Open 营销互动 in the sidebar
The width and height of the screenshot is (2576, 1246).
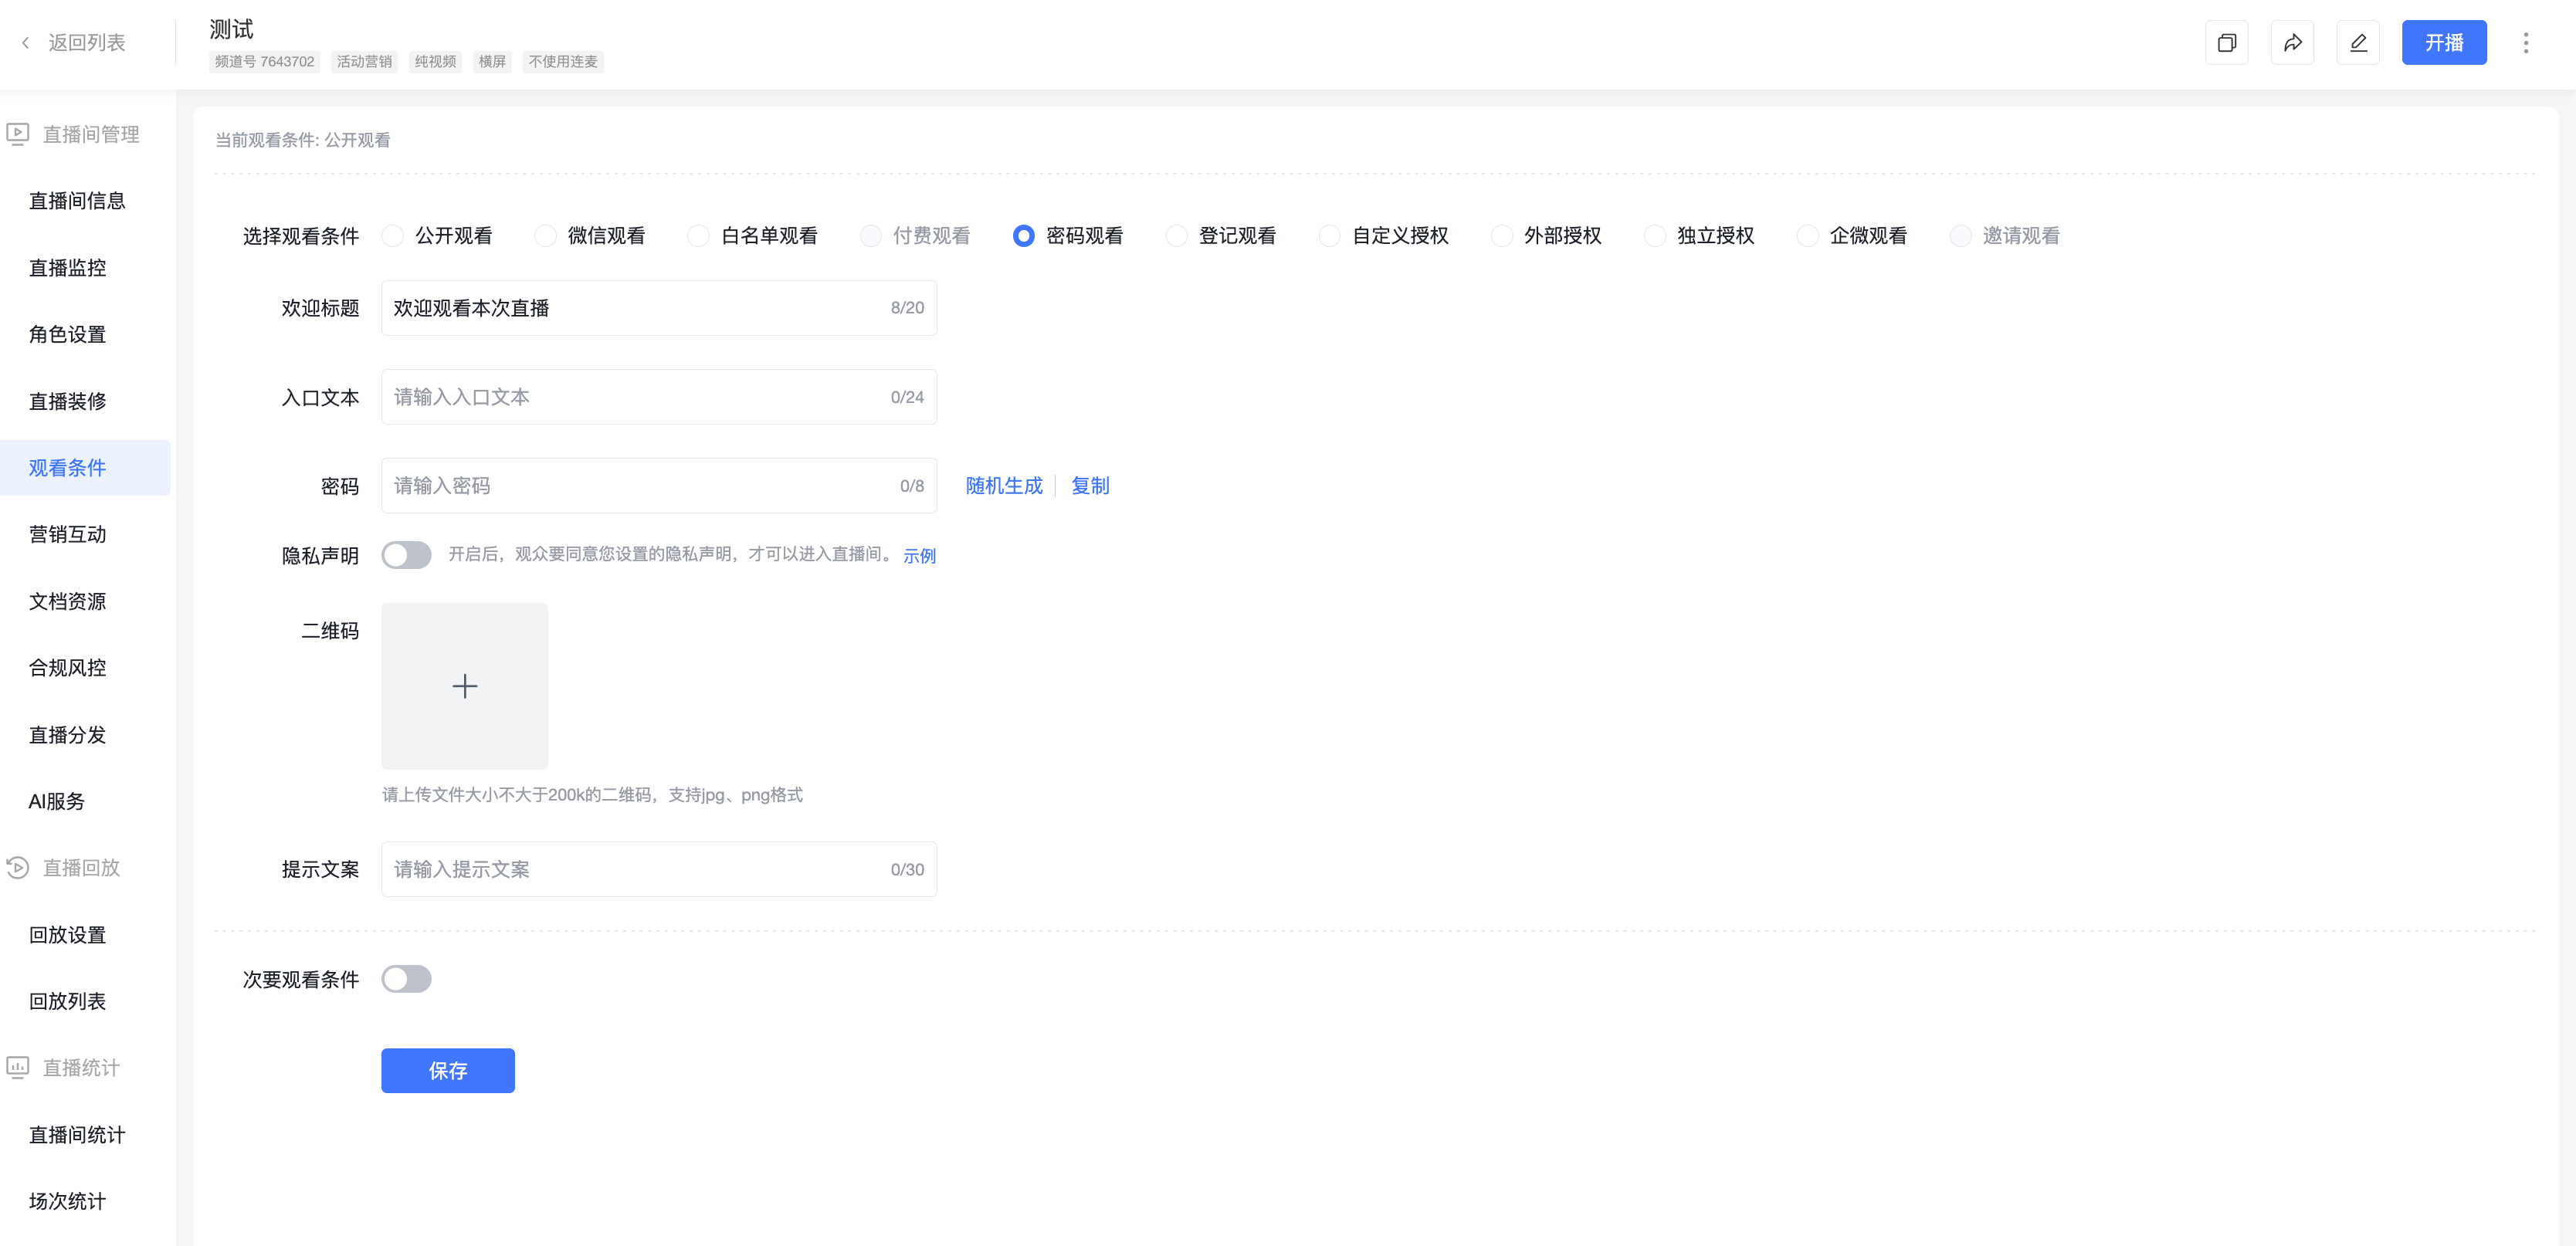click(x=67, y=534)
